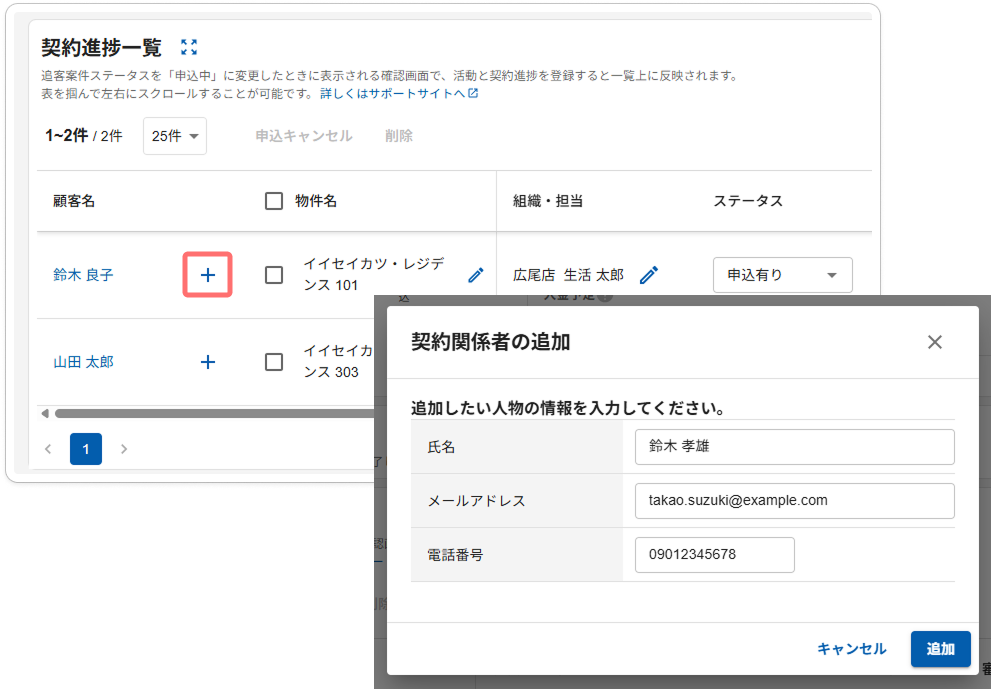The width and height of the screenshot is (991, 689).
Task: Open support site external link icon
Action: (x=473, y=94)
